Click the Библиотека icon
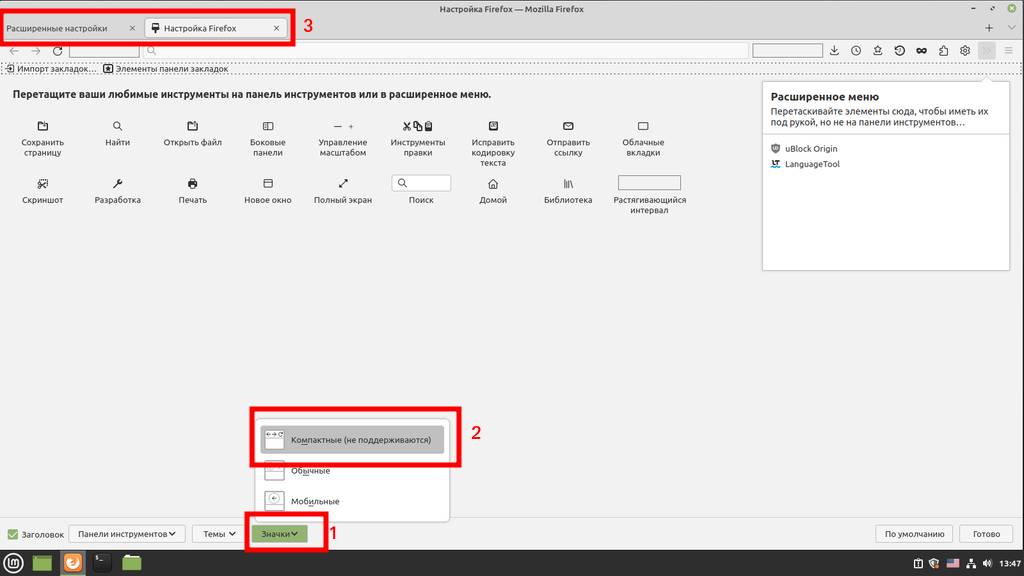 click(568, 184)
